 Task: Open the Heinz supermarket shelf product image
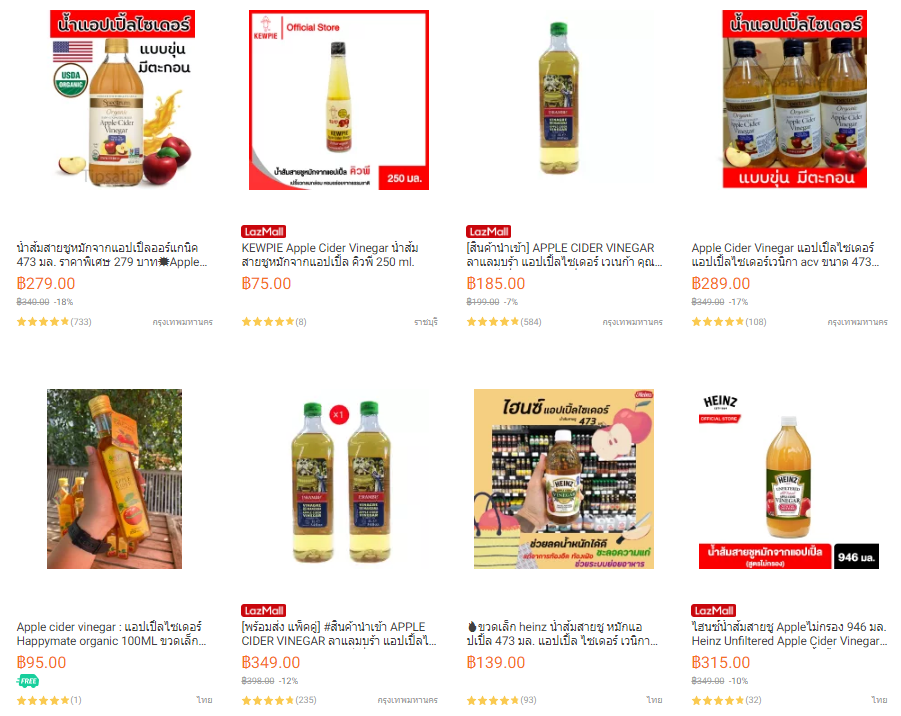pyautogui.click(x=564, y=479)
